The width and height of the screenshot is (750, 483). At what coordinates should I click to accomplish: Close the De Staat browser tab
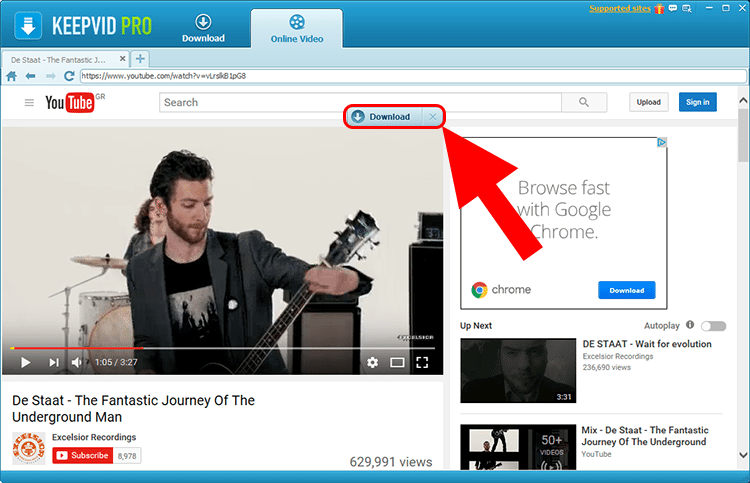click(x=122, y=59)
